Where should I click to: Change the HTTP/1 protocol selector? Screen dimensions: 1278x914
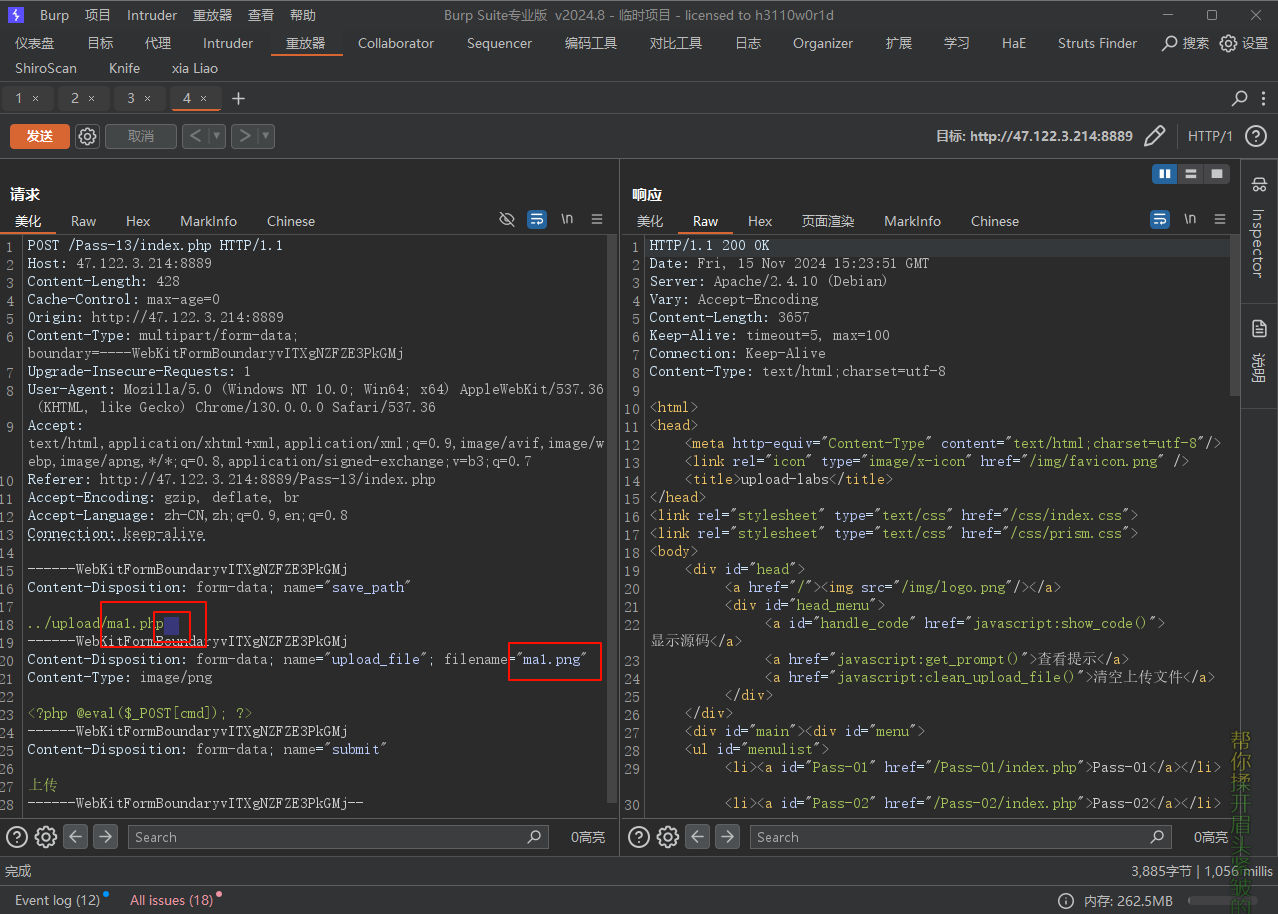pos(1210,136)
